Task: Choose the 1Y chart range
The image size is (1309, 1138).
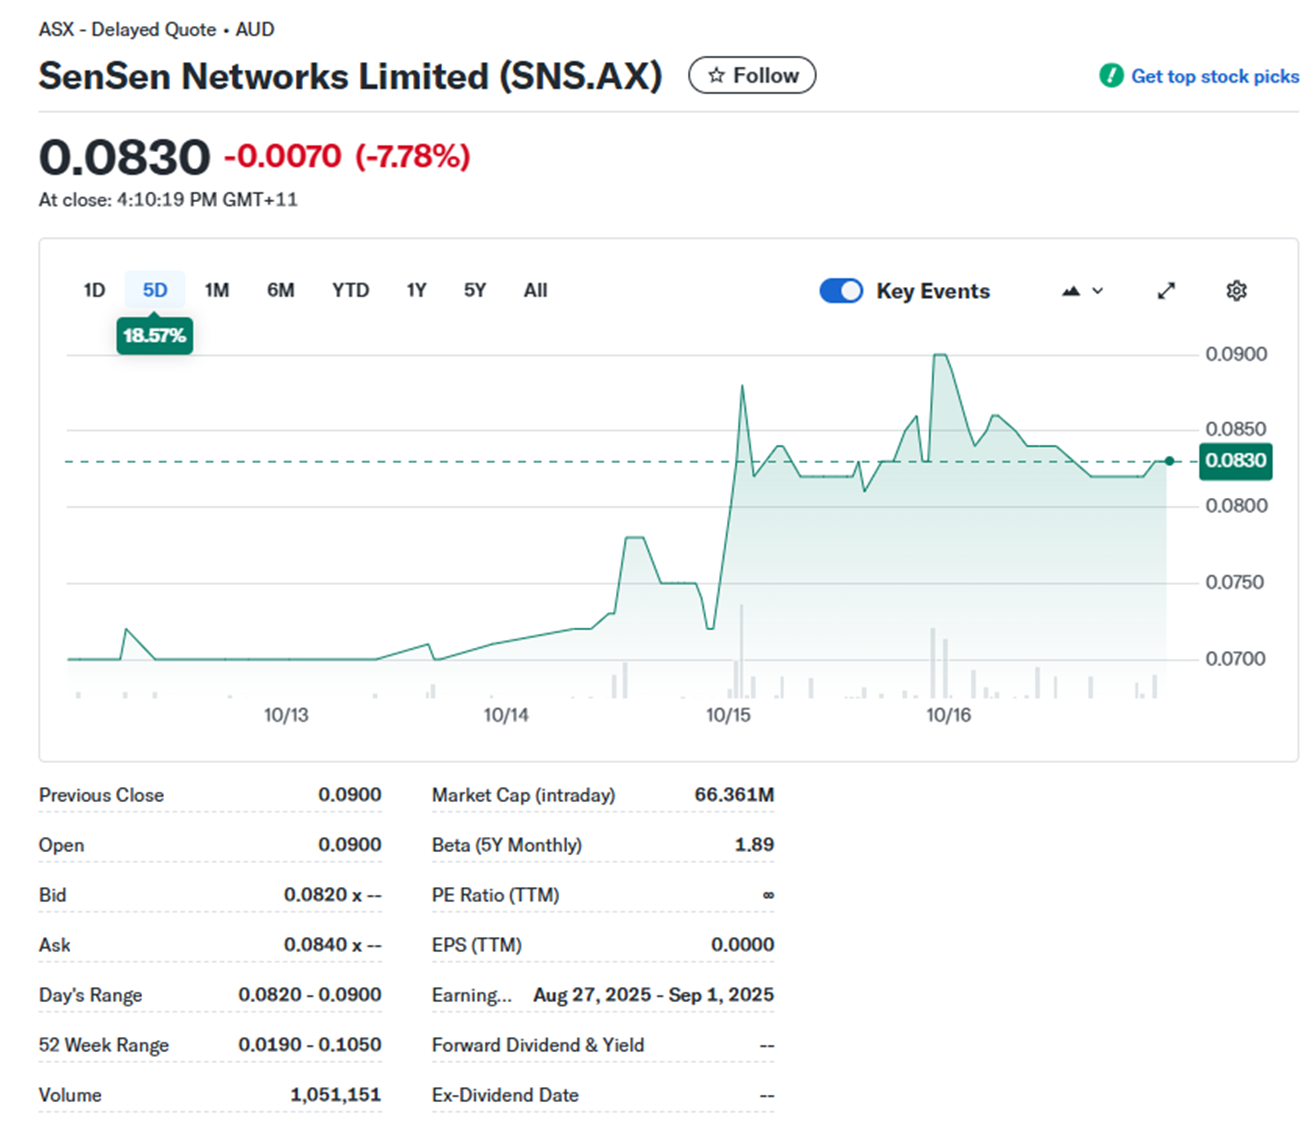Action: click(416, 291)
